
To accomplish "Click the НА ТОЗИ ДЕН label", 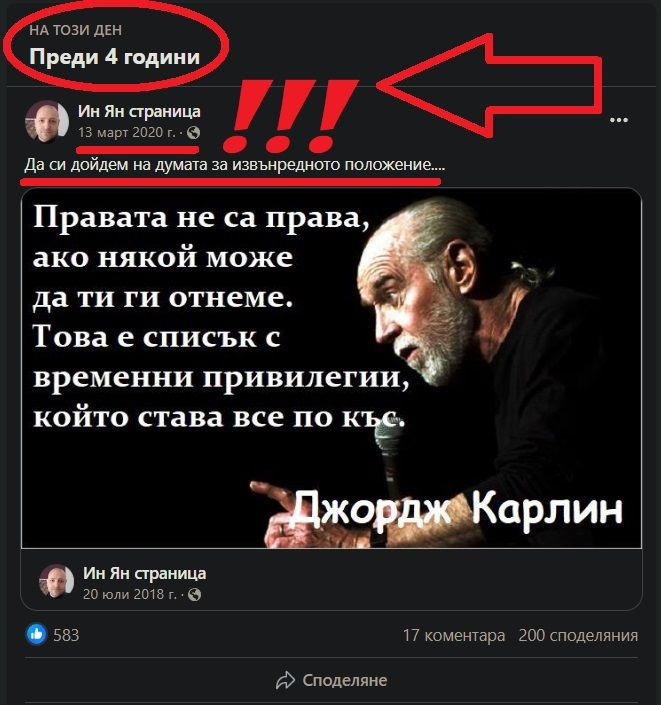I will point(76,30).
